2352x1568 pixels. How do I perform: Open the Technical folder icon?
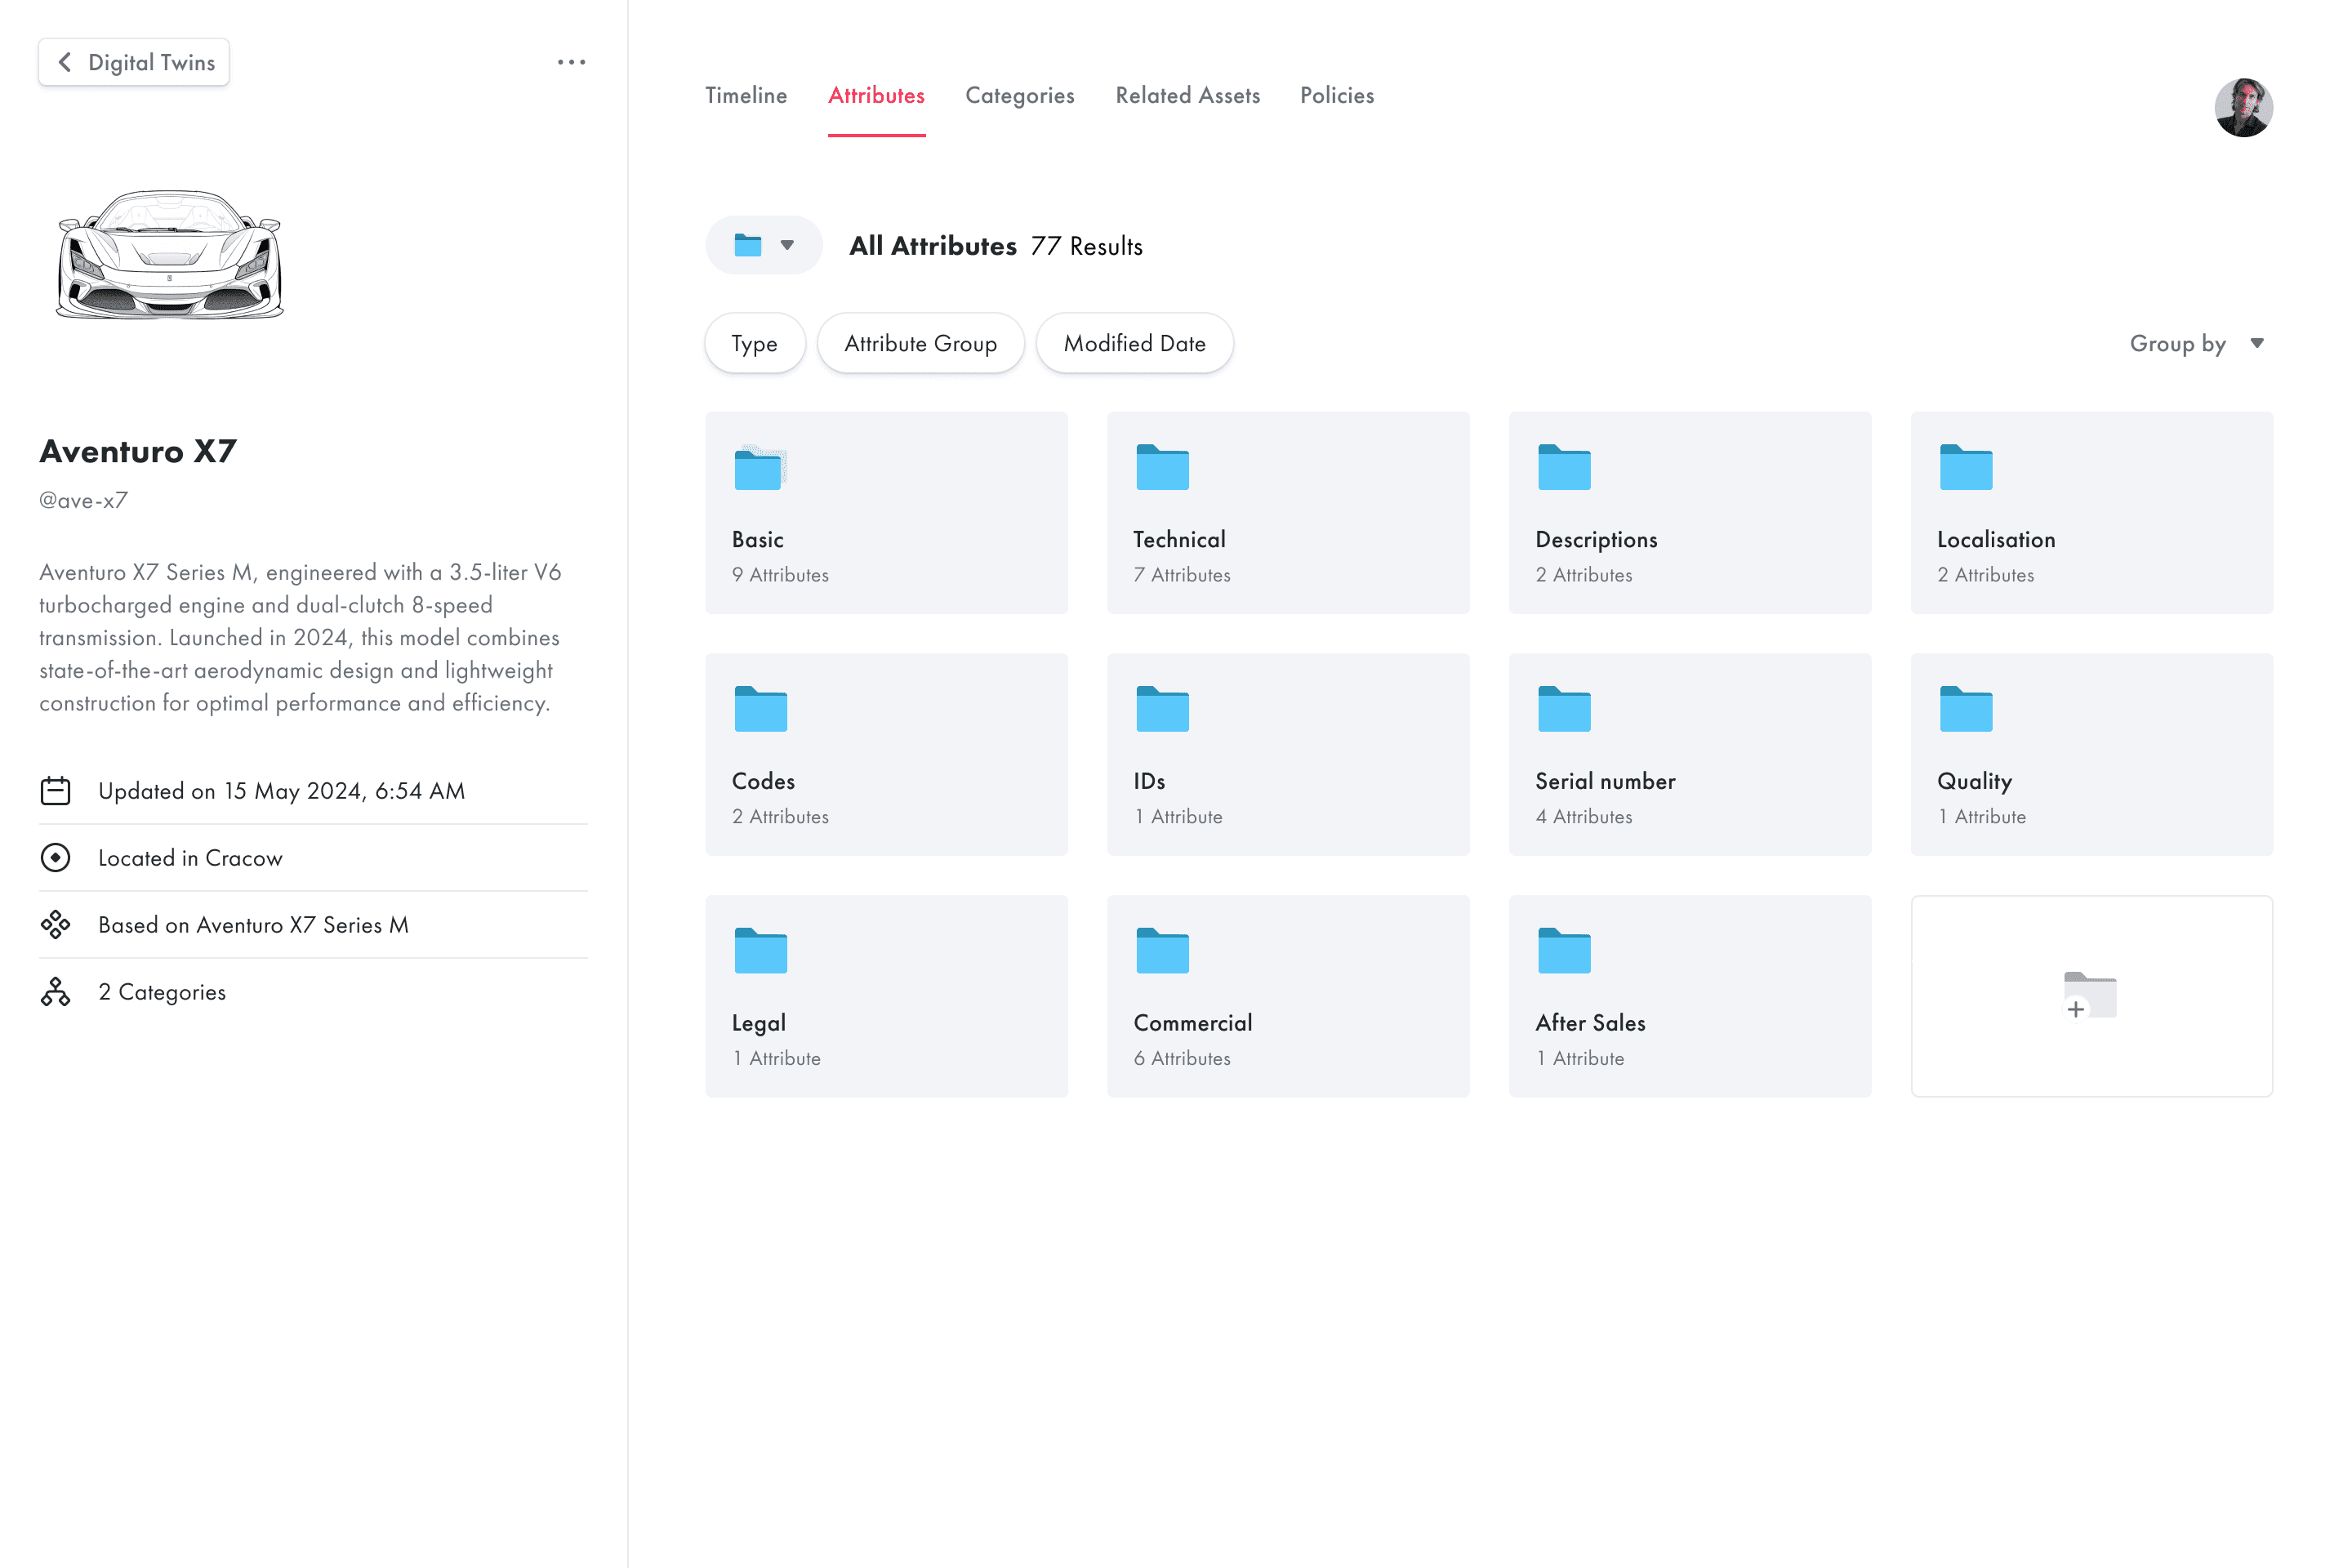coord(1162,467)
